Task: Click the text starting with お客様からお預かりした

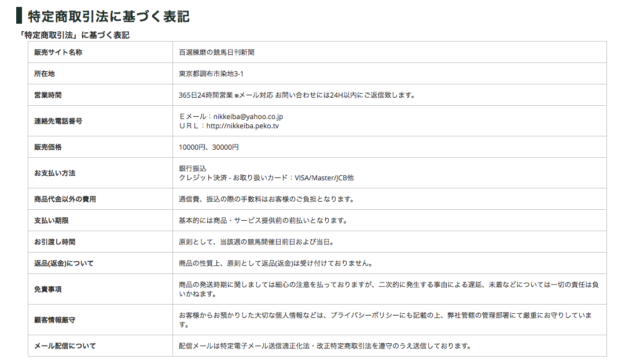Action: (385, 320)
